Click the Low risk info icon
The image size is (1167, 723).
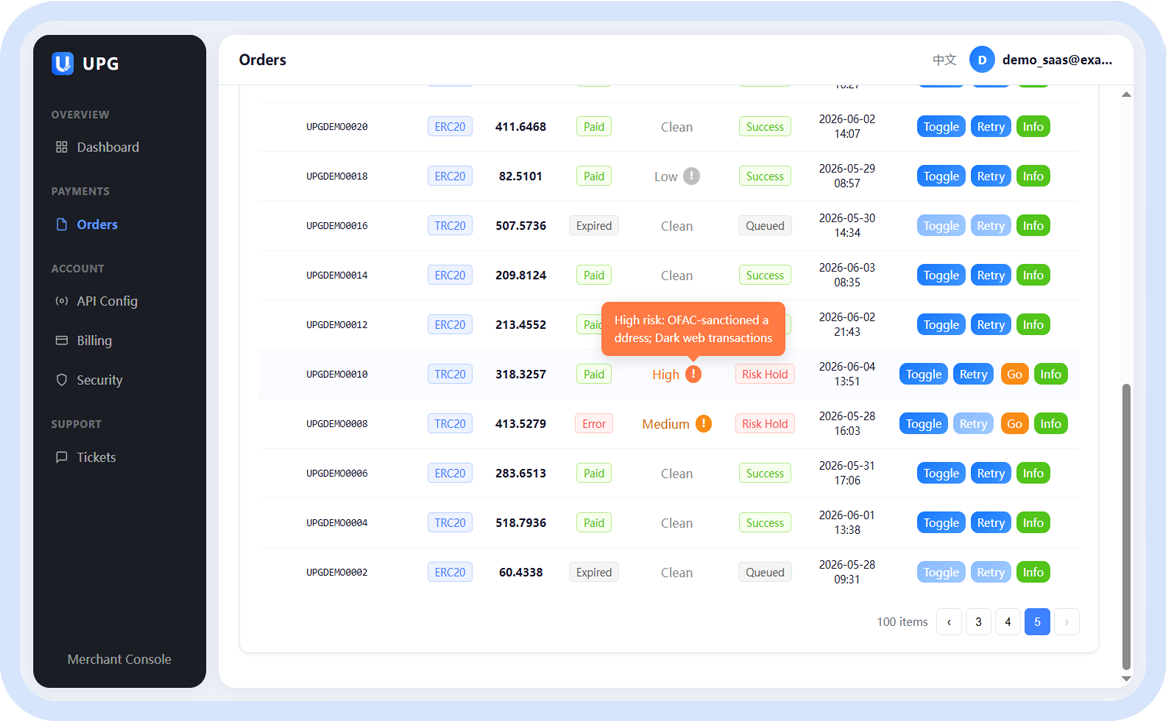coord(691,176)
